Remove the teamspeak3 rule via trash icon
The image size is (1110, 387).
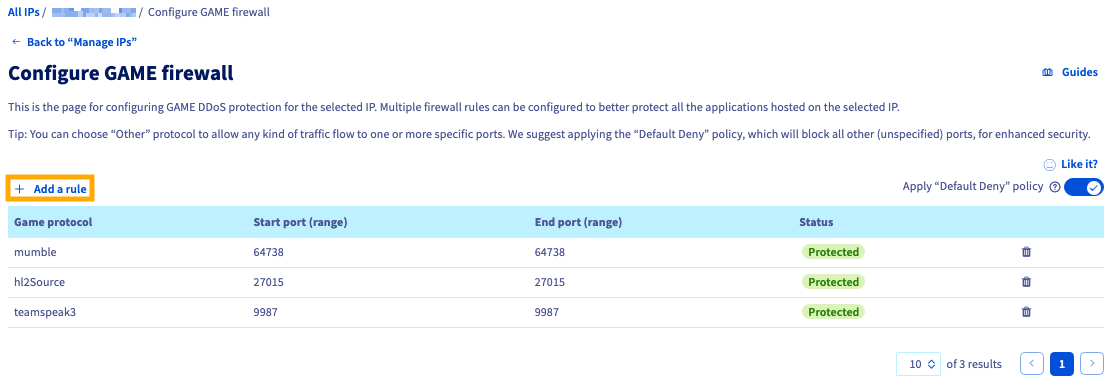[1026, 311]
